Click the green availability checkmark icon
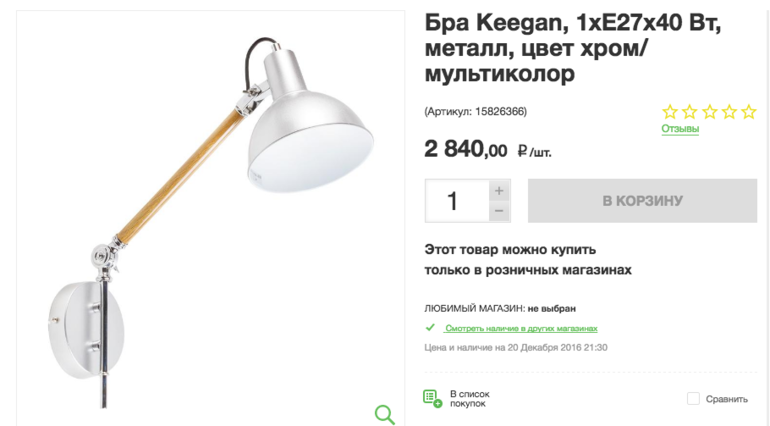This screenshot has height=426, width=770. click(430, 327)
